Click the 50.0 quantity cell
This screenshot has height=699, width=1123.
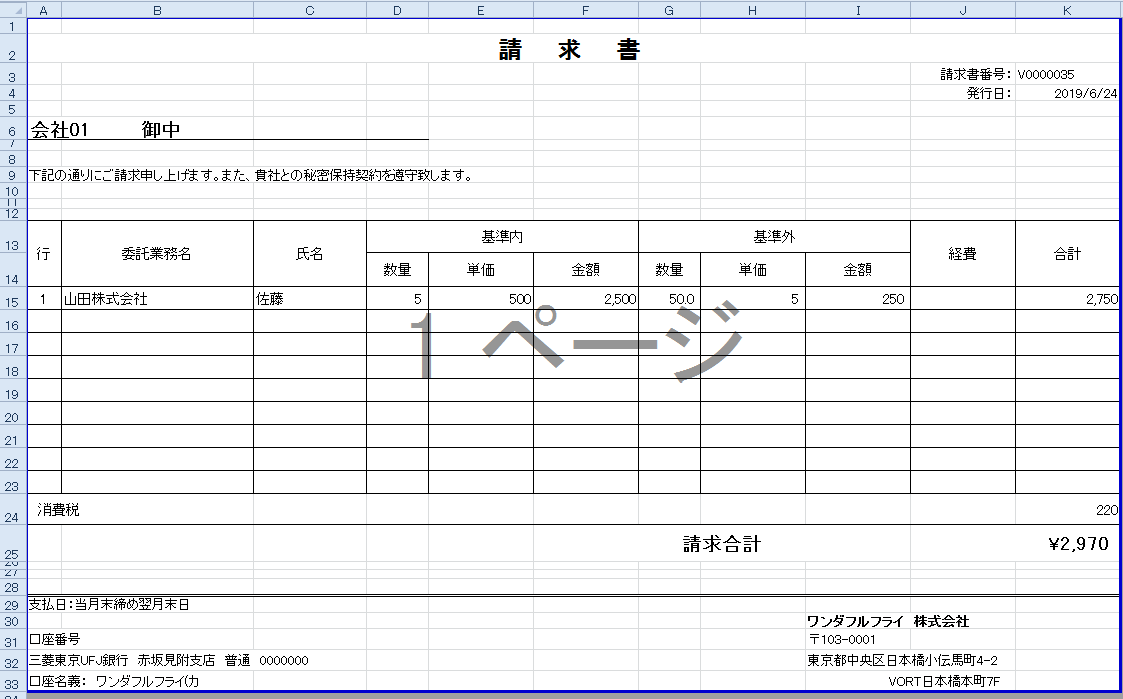click(669, 299)
